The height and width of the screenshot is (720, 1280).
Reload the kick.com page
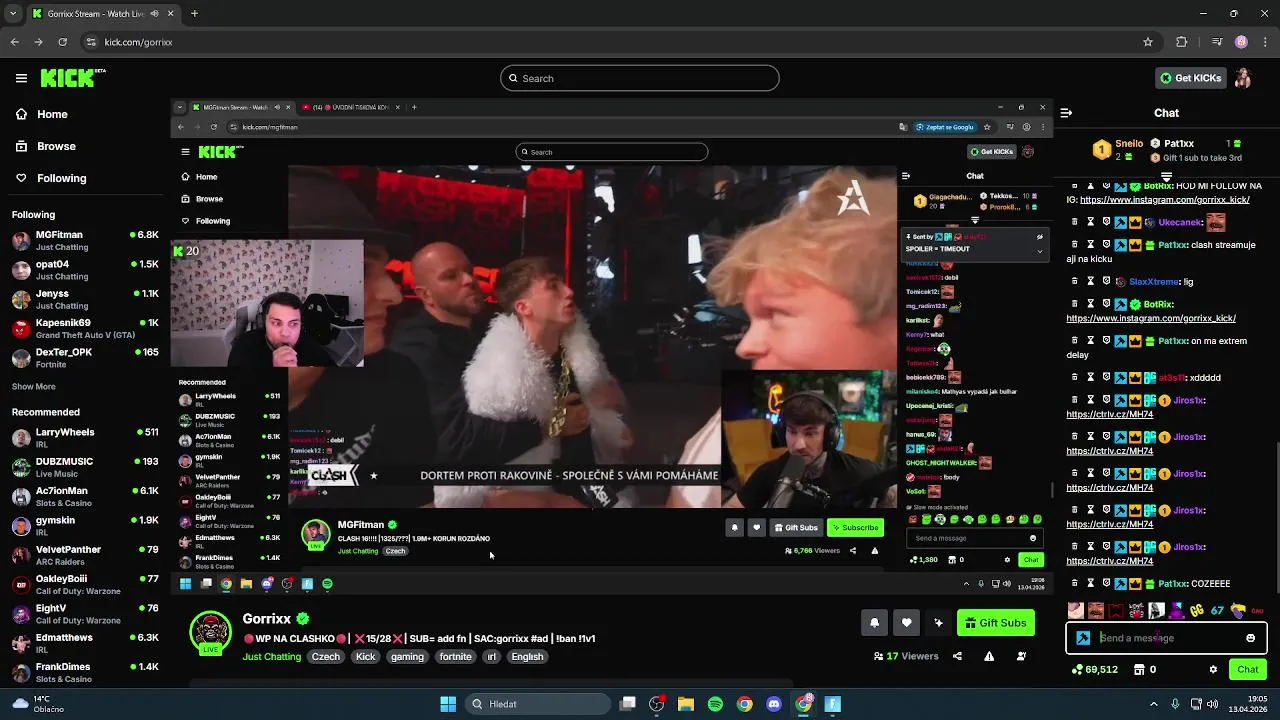62,42
